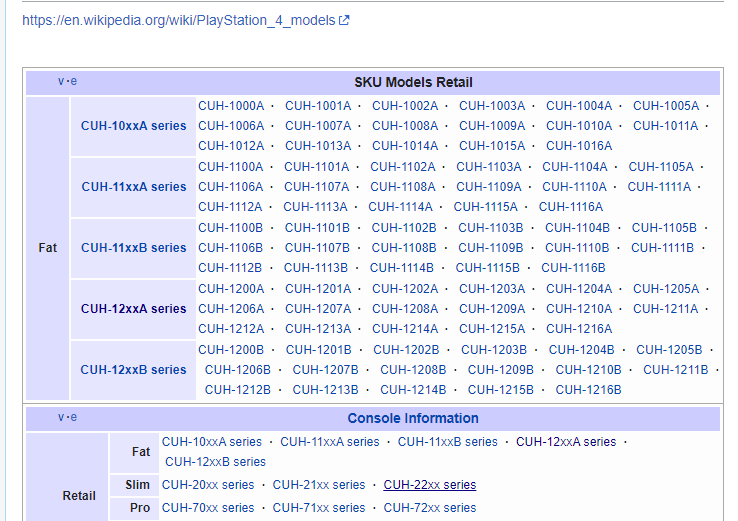Open the CUH-1210A model link
This screenshot has height=521, width=738.
click(x=579, y=309)
